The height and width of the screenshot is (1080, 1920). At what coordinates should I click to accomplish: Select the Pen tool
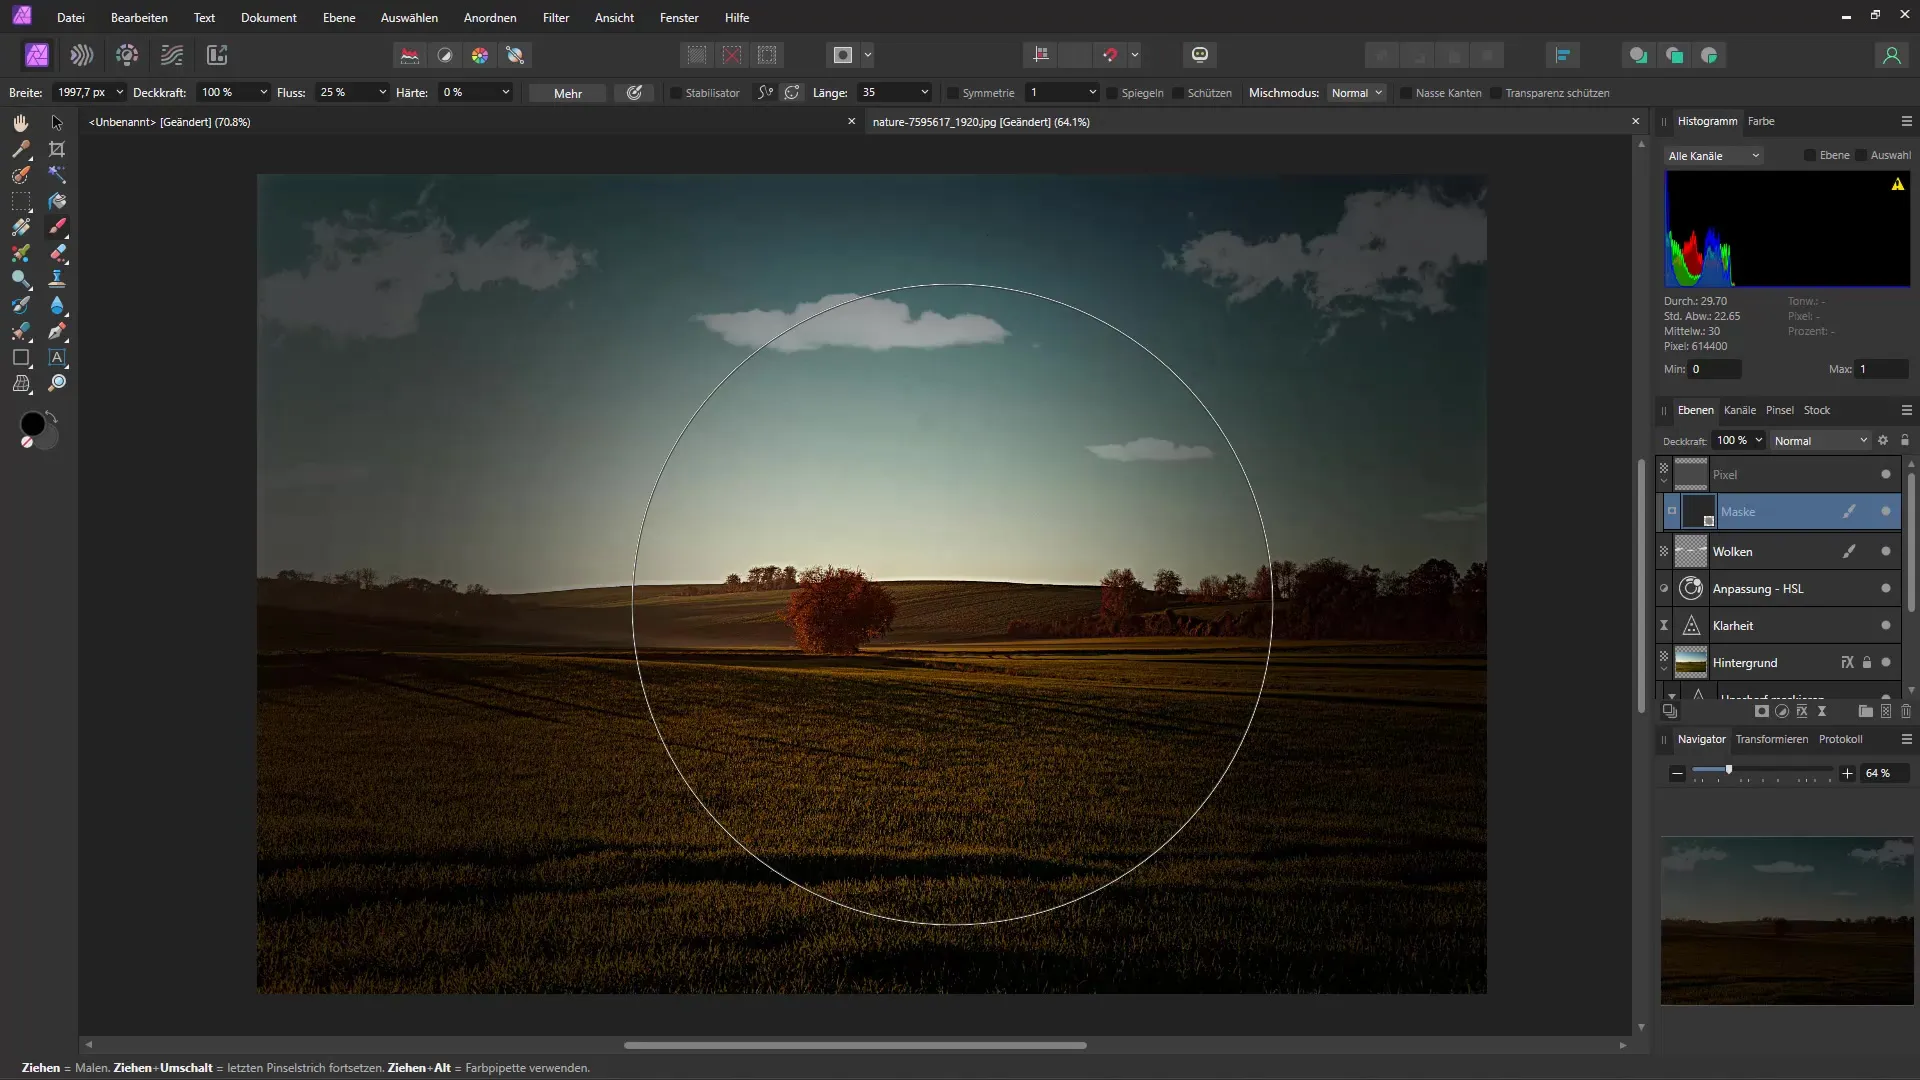pos(57,331)
